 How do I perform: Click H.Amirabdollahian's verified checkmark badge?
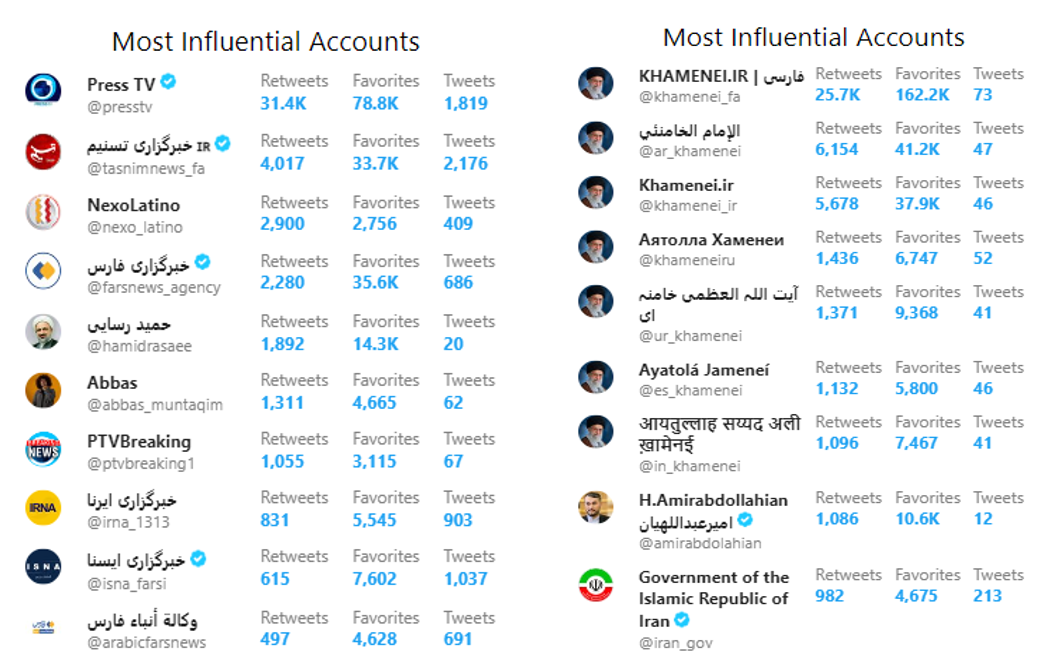pyautogui.click(x=746, y=519)
